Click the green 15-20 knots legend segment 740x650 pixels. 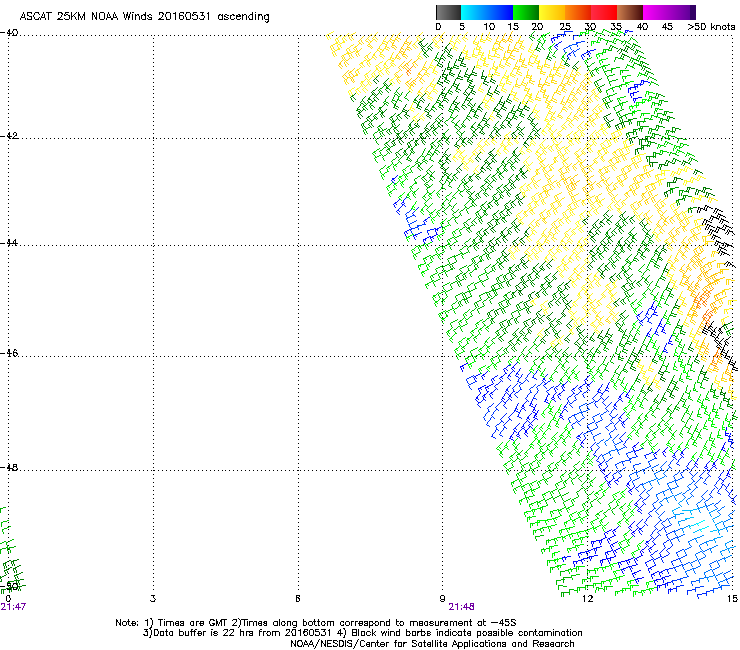(526, 12)
